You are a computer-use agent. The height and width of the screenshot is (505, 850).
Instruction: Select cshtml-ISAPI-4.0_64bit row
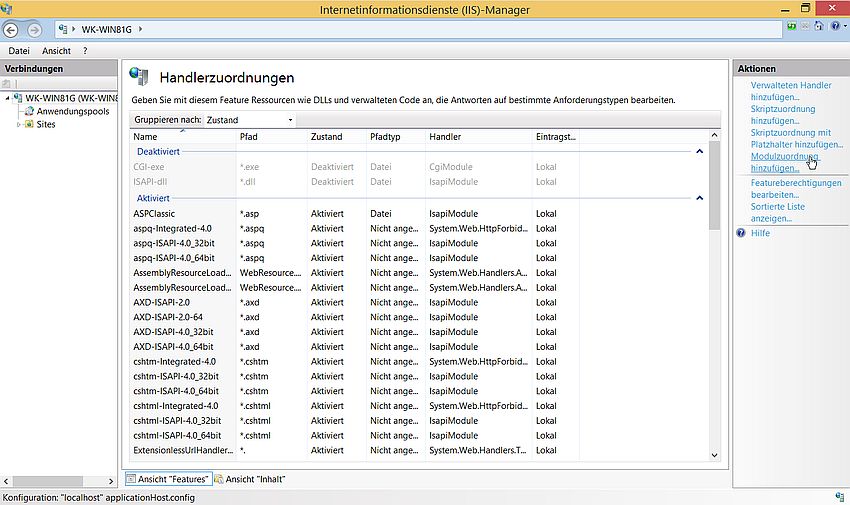[355, 435]
